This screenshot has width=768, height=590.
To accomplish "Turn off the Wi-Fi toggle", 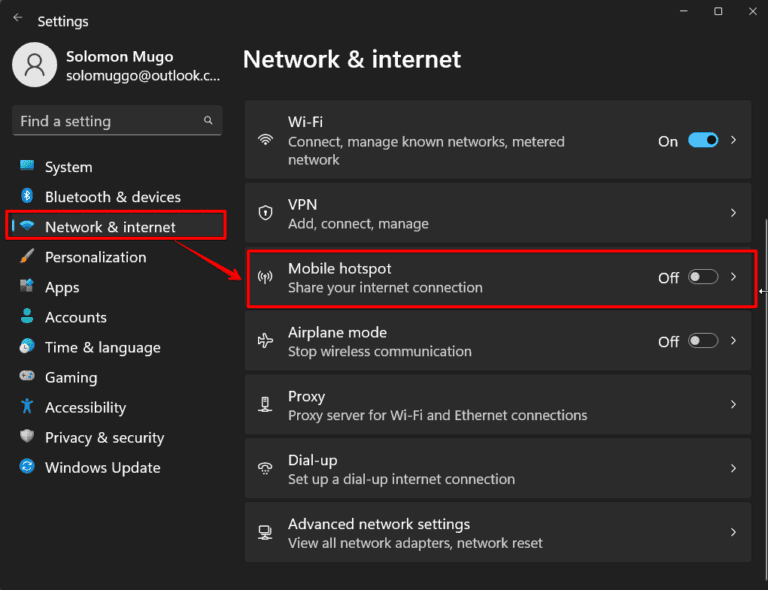I will coord(703,141).
